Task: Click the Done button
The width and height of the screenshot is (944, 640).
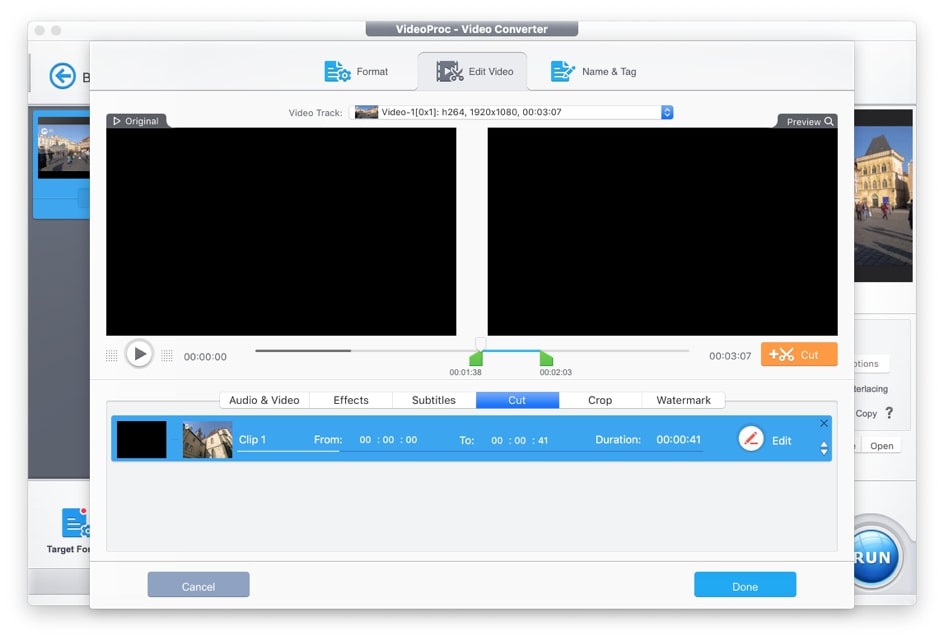Action: (745, 585)
